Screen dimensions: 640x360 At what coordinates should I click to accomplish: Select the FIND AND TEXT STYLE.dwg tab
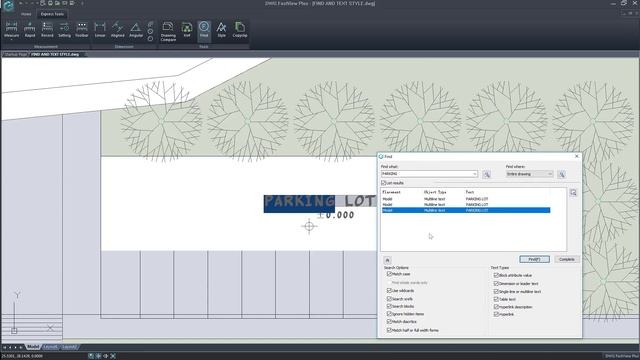[55, 54]
